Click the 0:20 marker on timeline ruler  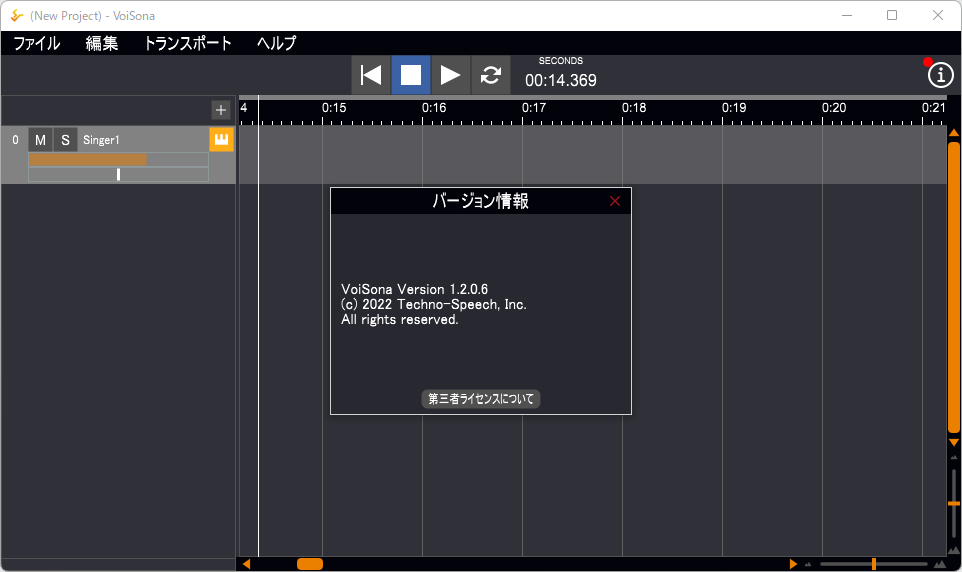pos(834,108)
